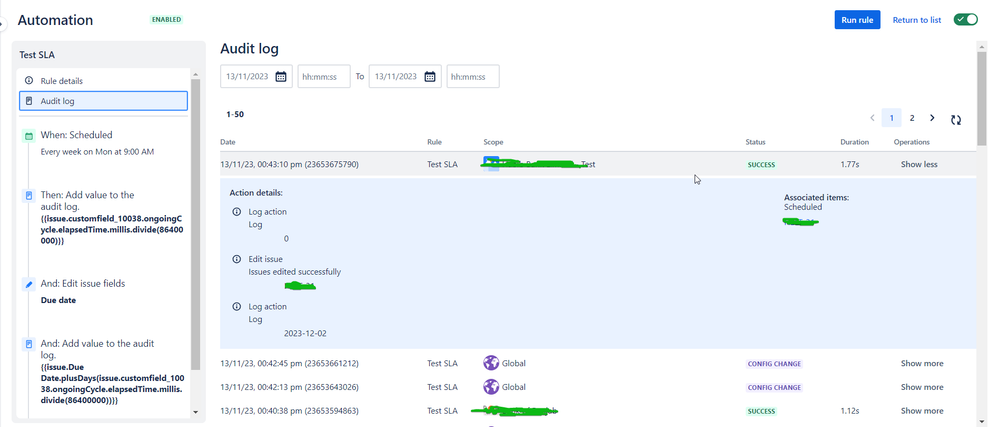The width and height of the screenshot is (999, 427).
Task: Click CONFIG CHANGE status of 00:42:13 entry
Action: (x=774, y=387)
